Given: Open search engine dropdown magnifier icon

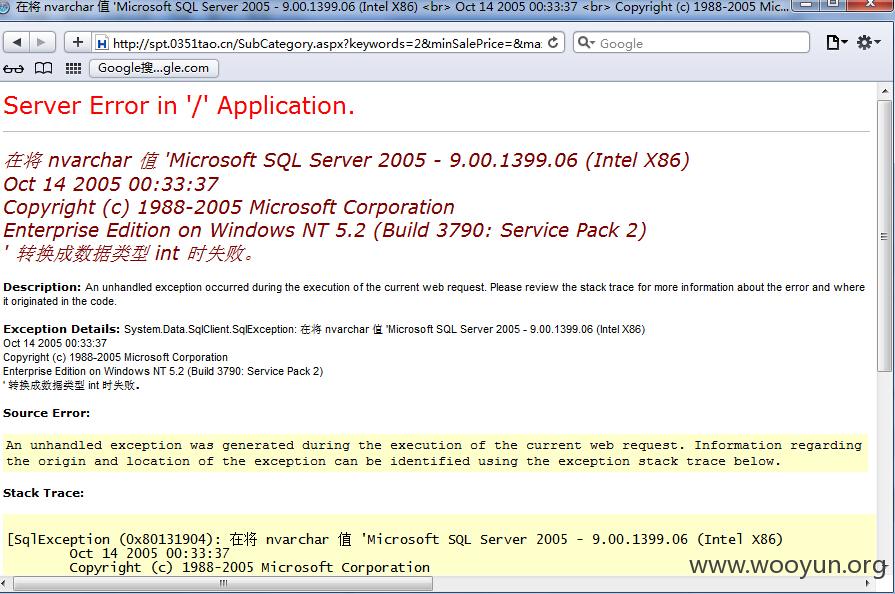Looking at the screenshot, I should click(586, 43).
